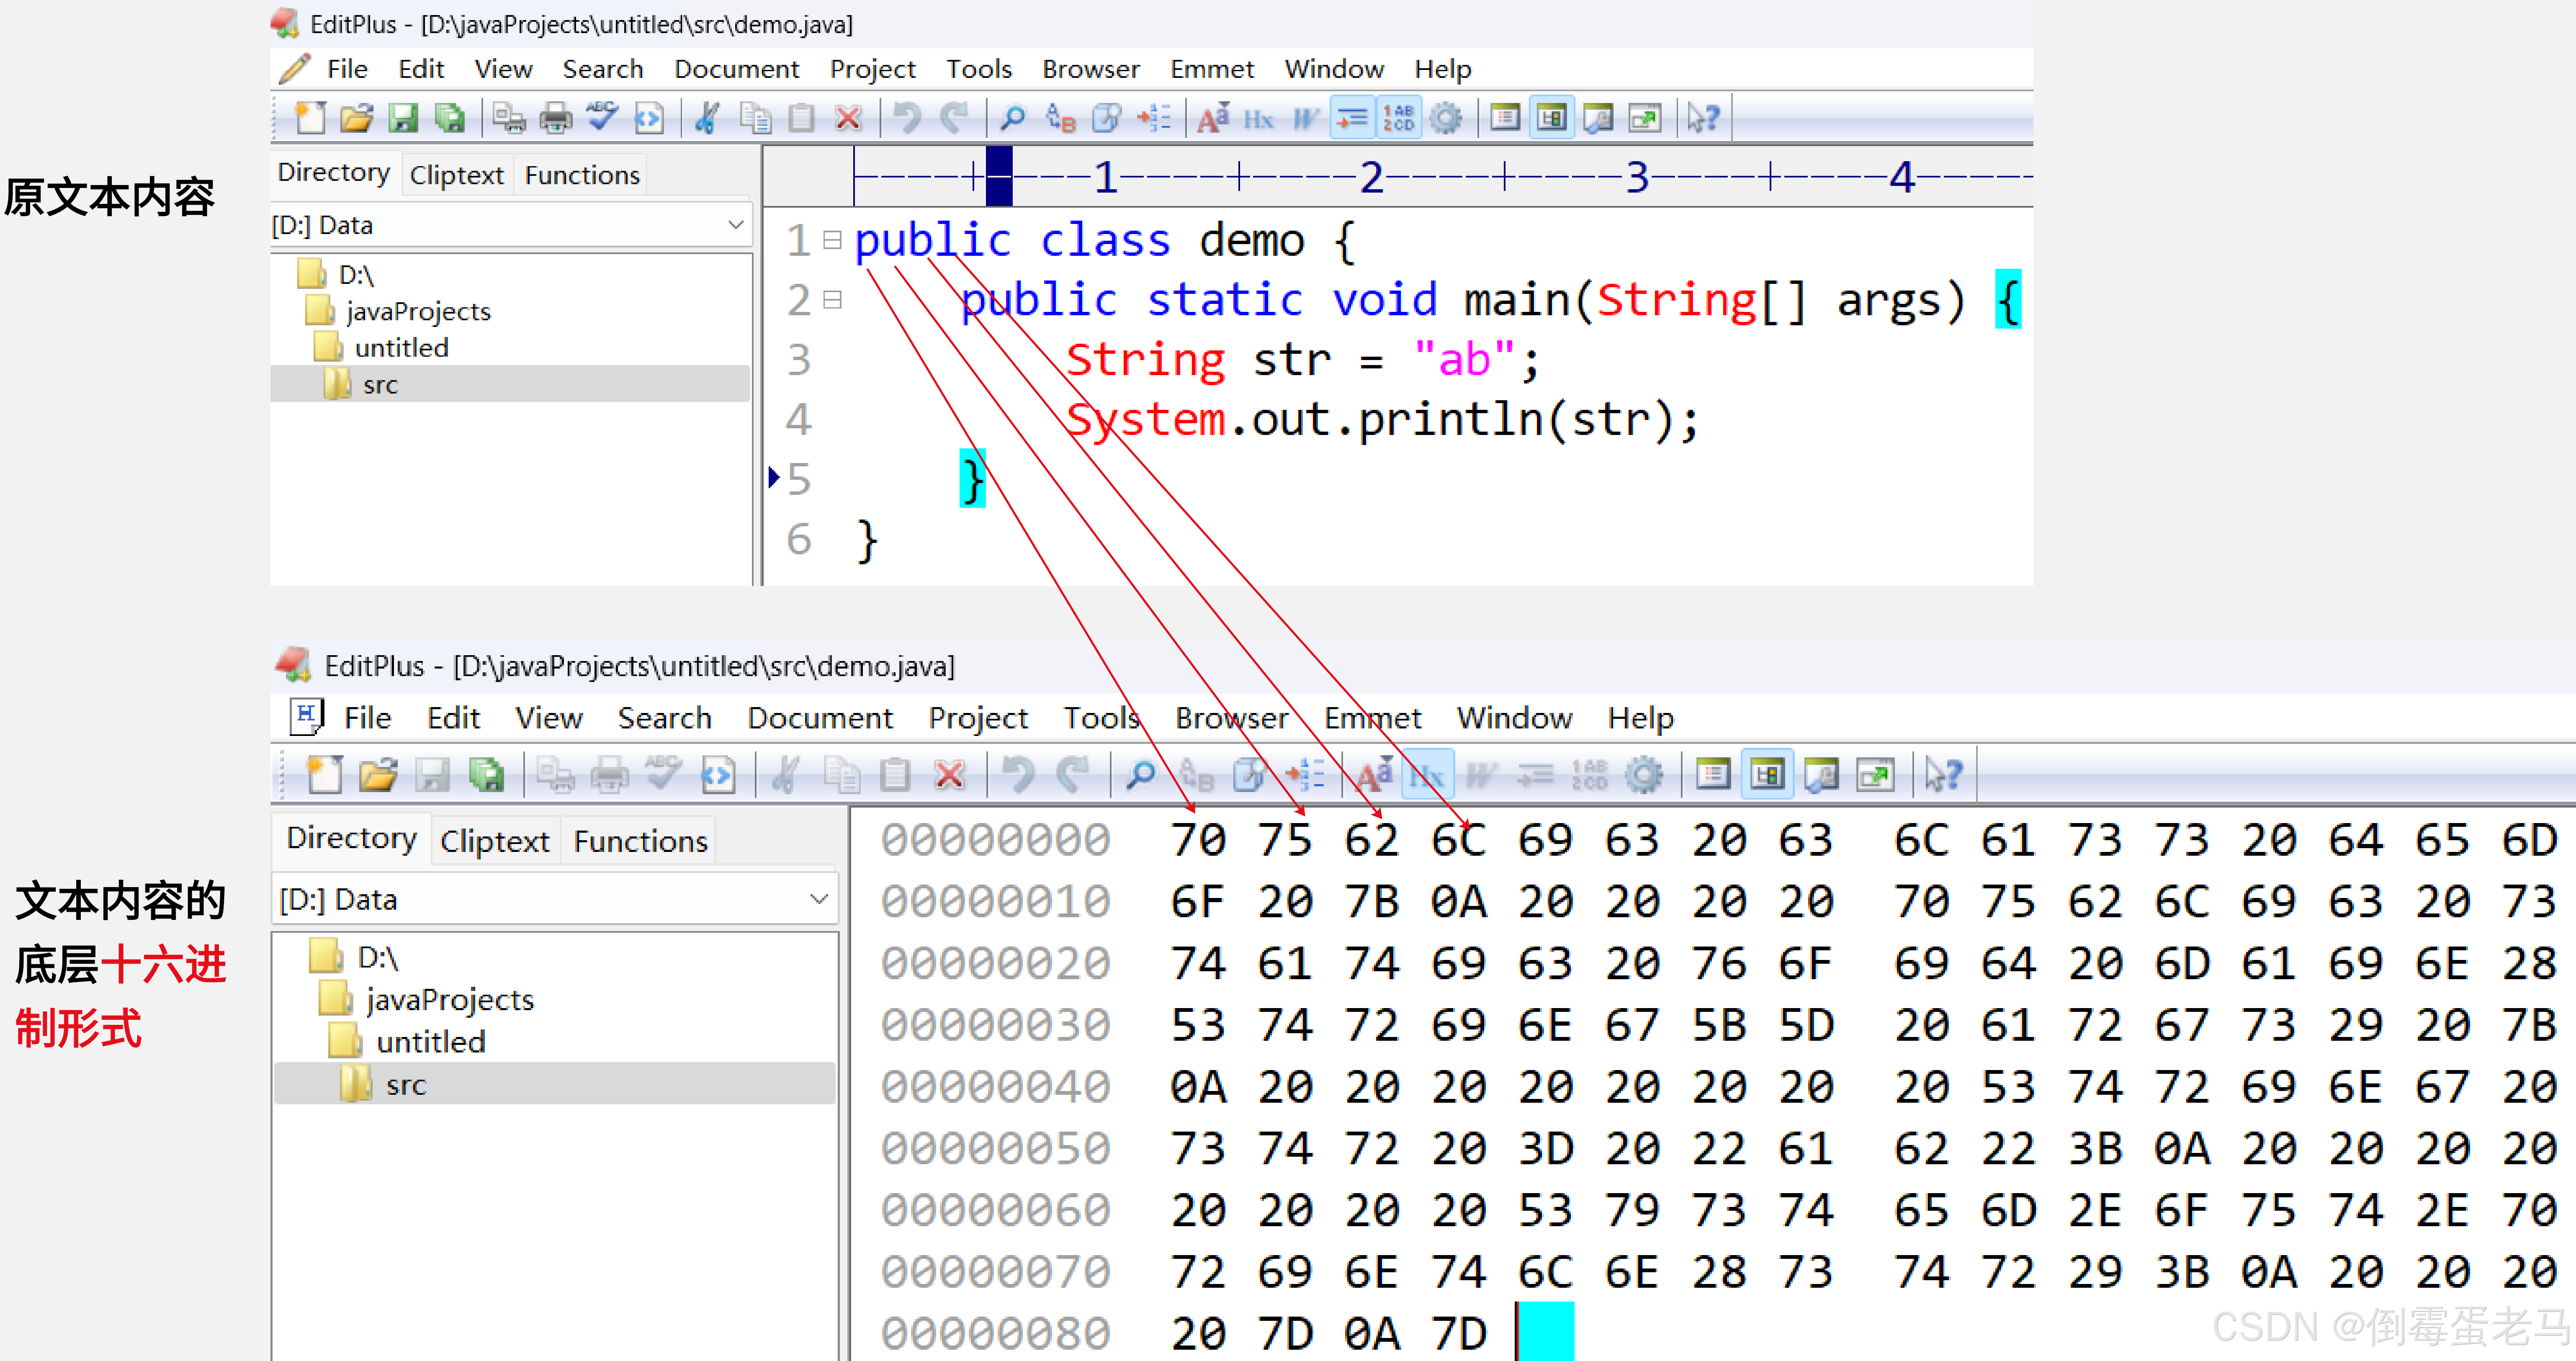Click Cut scissors icon in upper toolbar
This screenshot has width=2576, height=1361.
tap(707, 119)
